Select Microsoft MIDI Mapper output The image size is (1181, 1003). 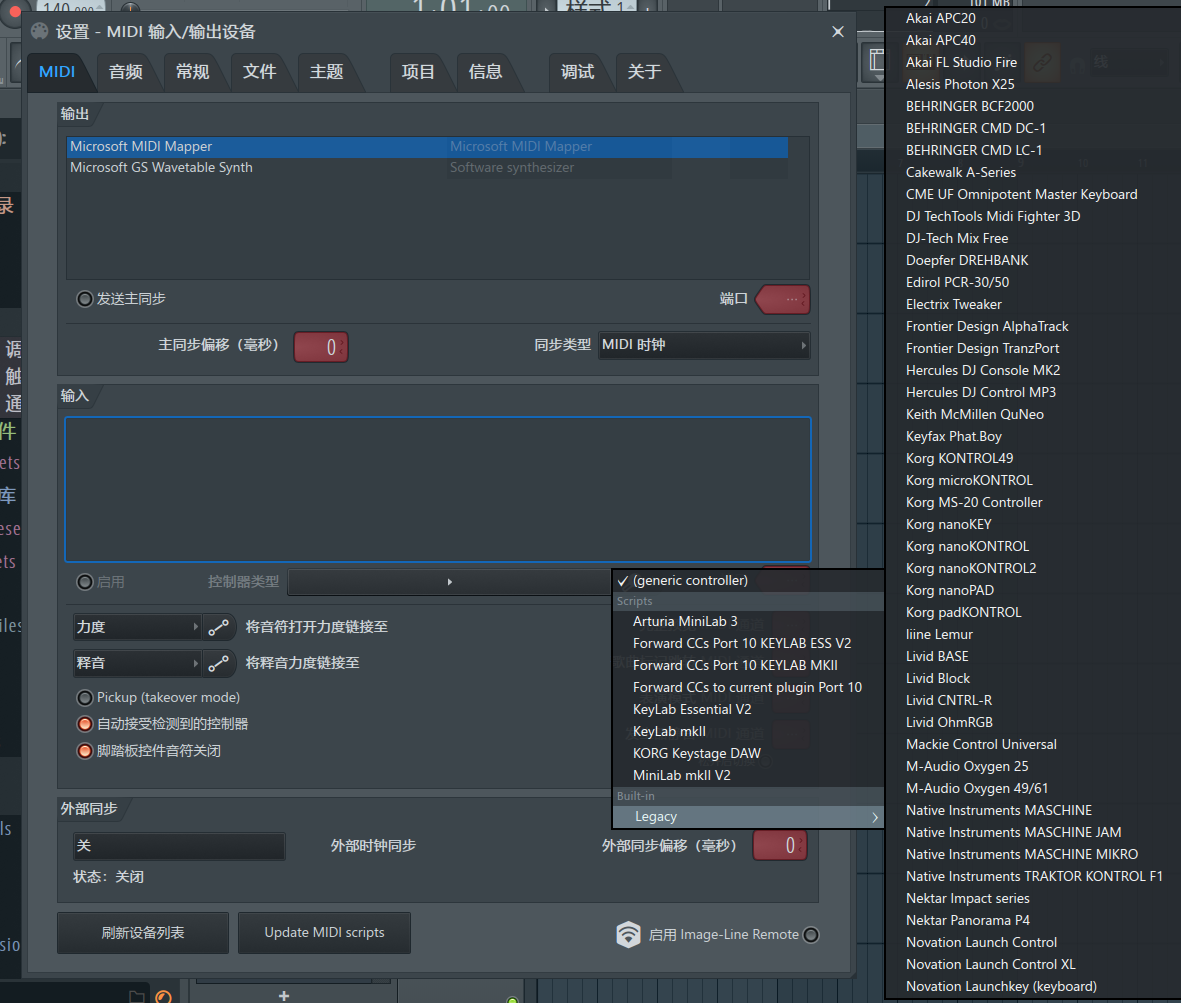point(427,147)
